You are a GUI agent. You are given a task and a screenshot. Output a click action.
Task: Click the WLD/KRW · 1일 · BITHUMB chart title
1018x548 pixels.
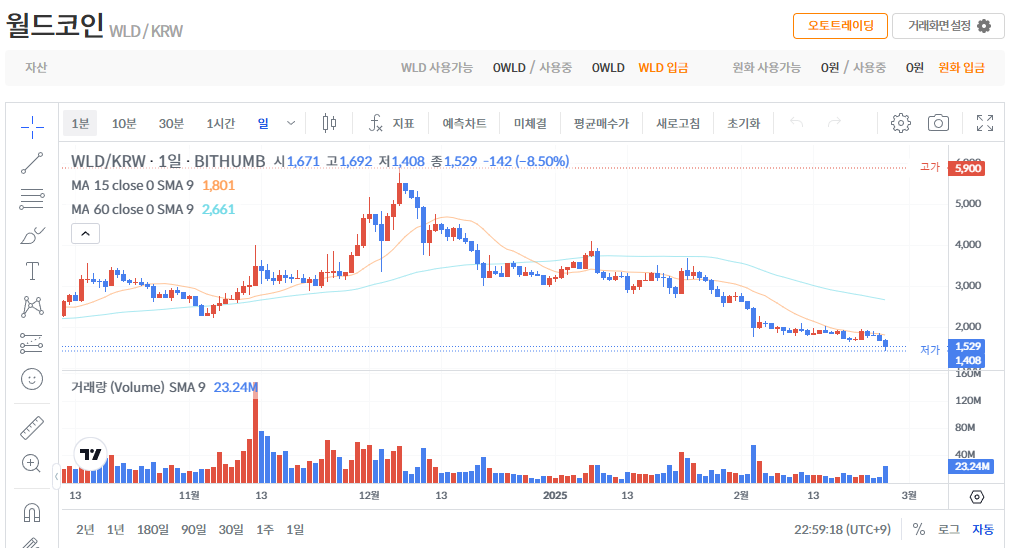click(168, 161)
